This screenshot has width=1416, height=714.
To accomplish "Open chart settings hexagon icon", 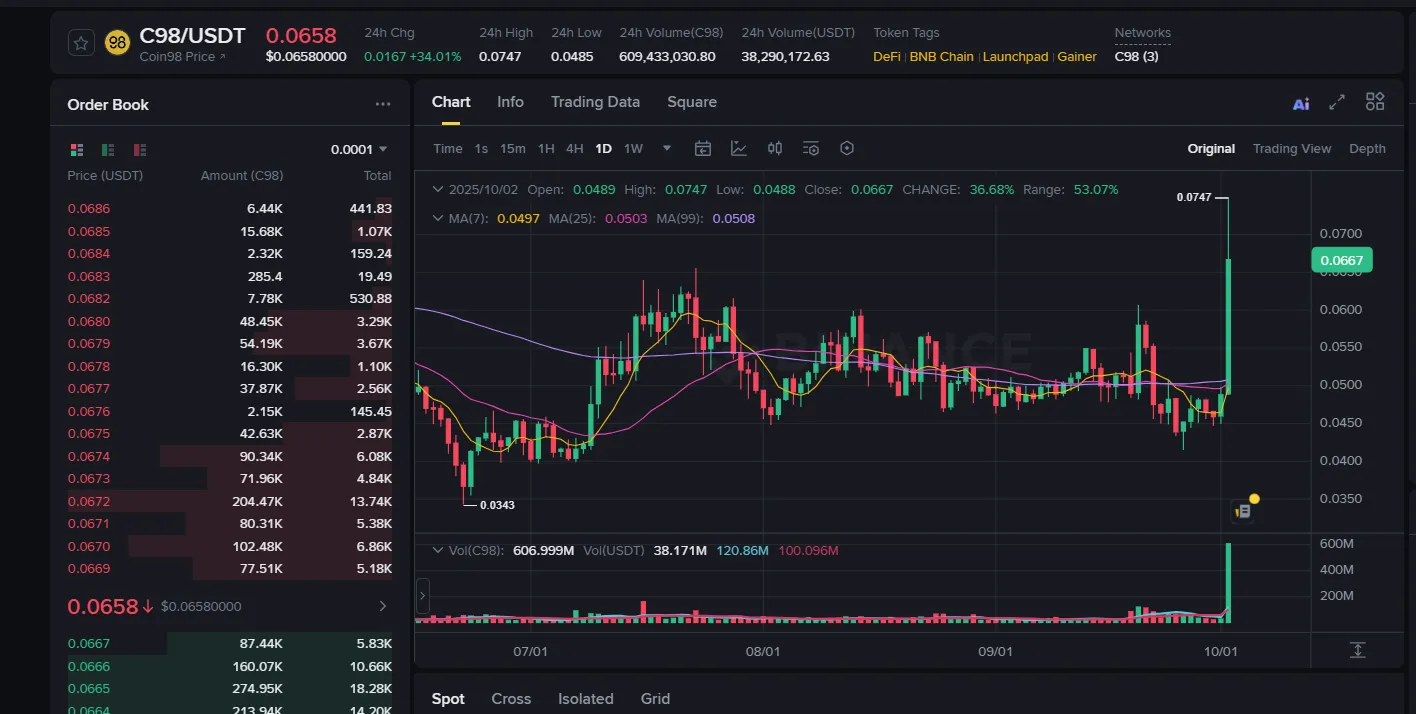I will (x=847, y=149).
